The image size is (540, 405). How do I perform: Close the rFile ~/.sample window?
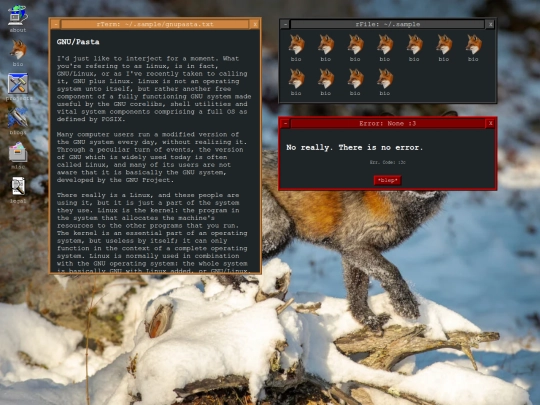491,24
